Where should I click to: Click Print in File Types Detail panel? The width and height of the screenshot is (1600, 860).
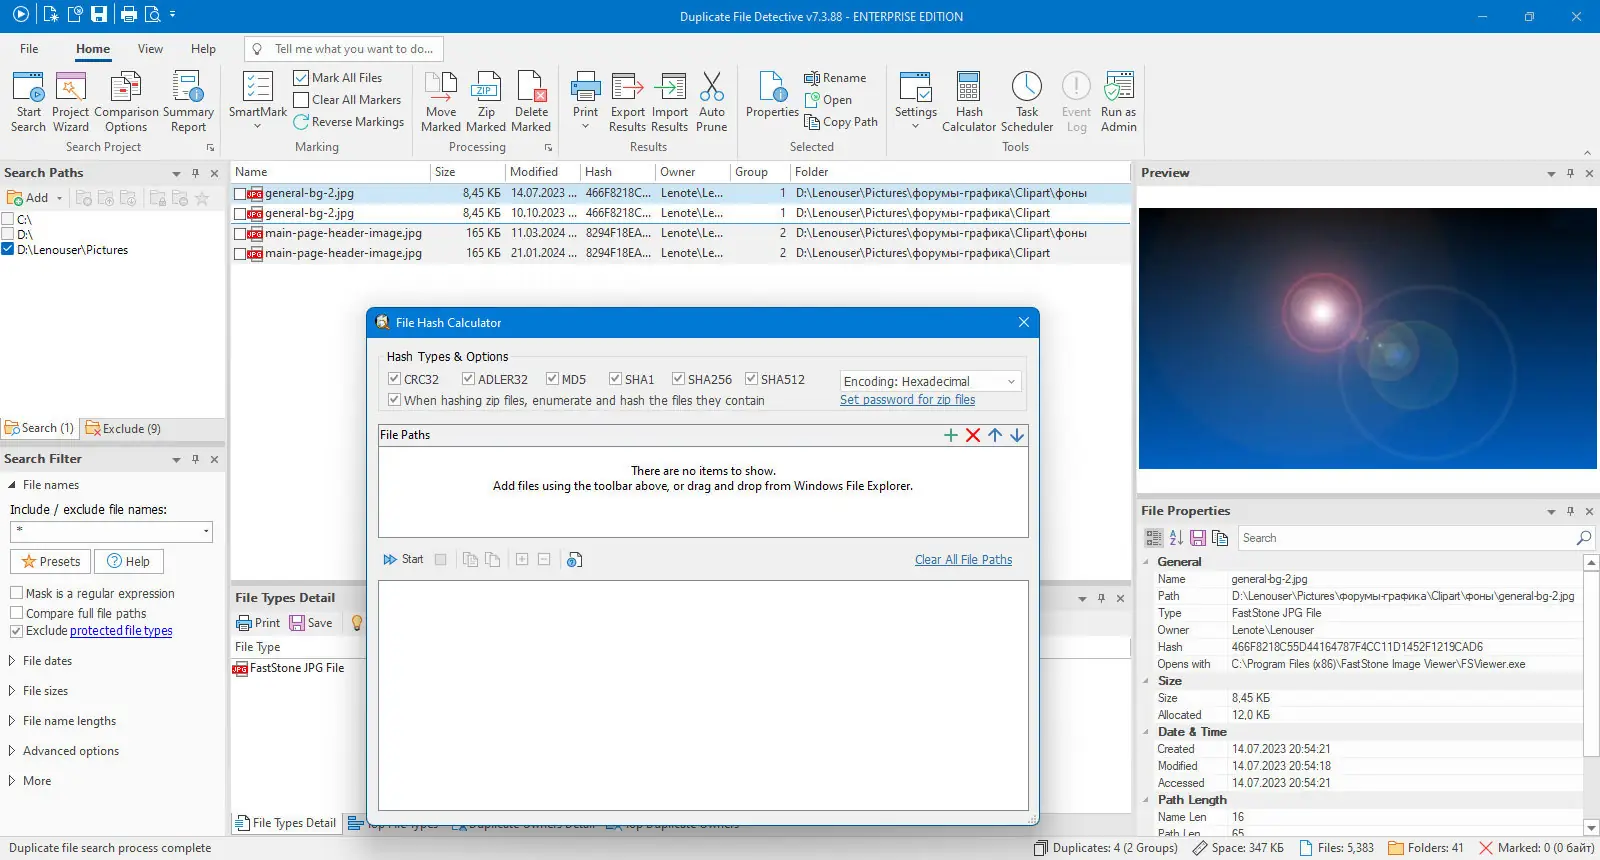258,623
